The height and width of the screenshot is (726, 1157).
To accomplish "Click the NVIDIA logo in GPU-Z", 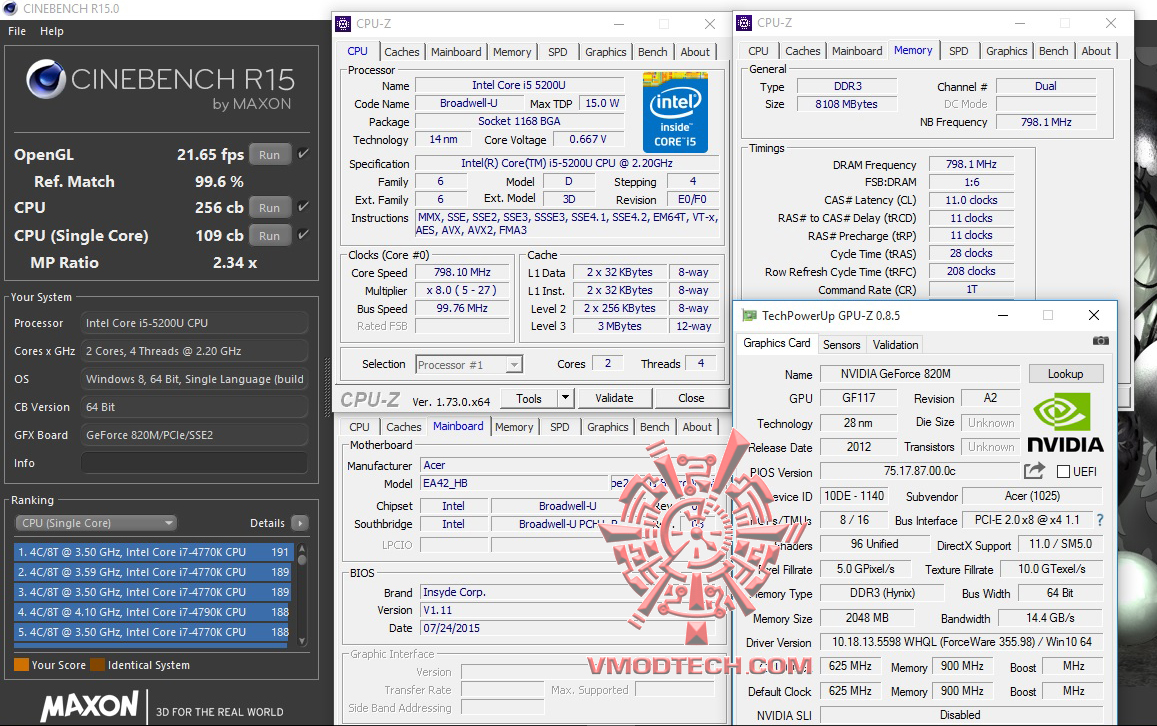I will point(1065,422).
